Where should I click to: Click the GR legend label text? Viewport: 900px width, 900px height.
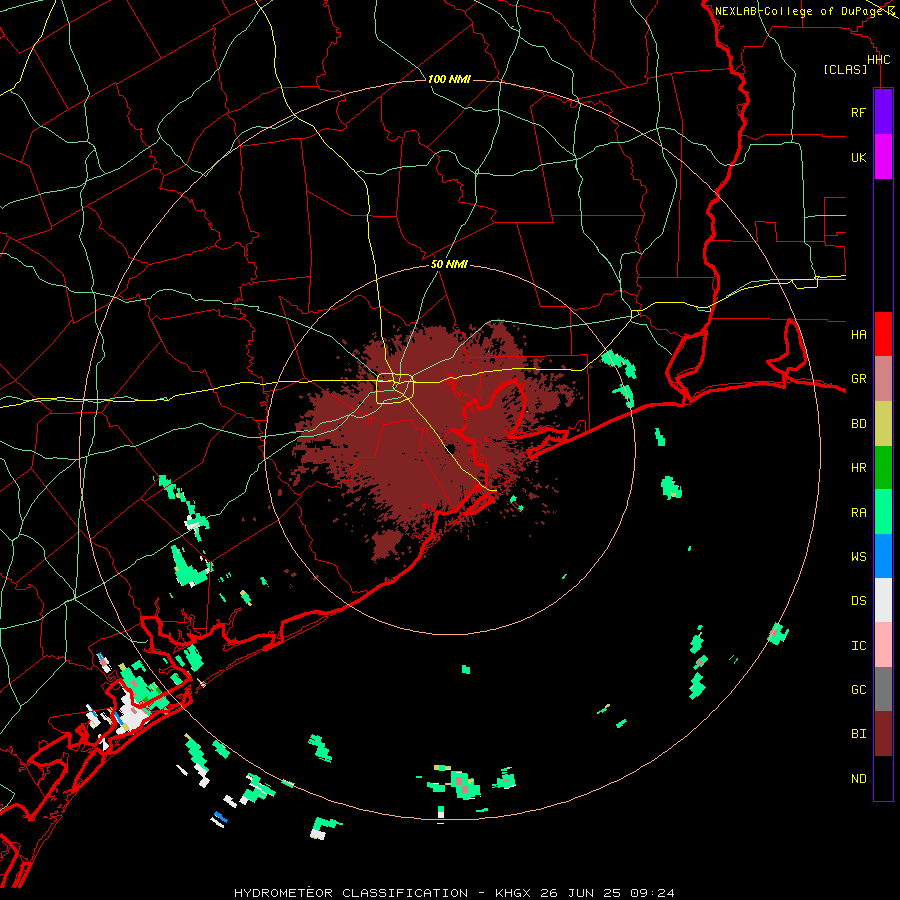858,379
